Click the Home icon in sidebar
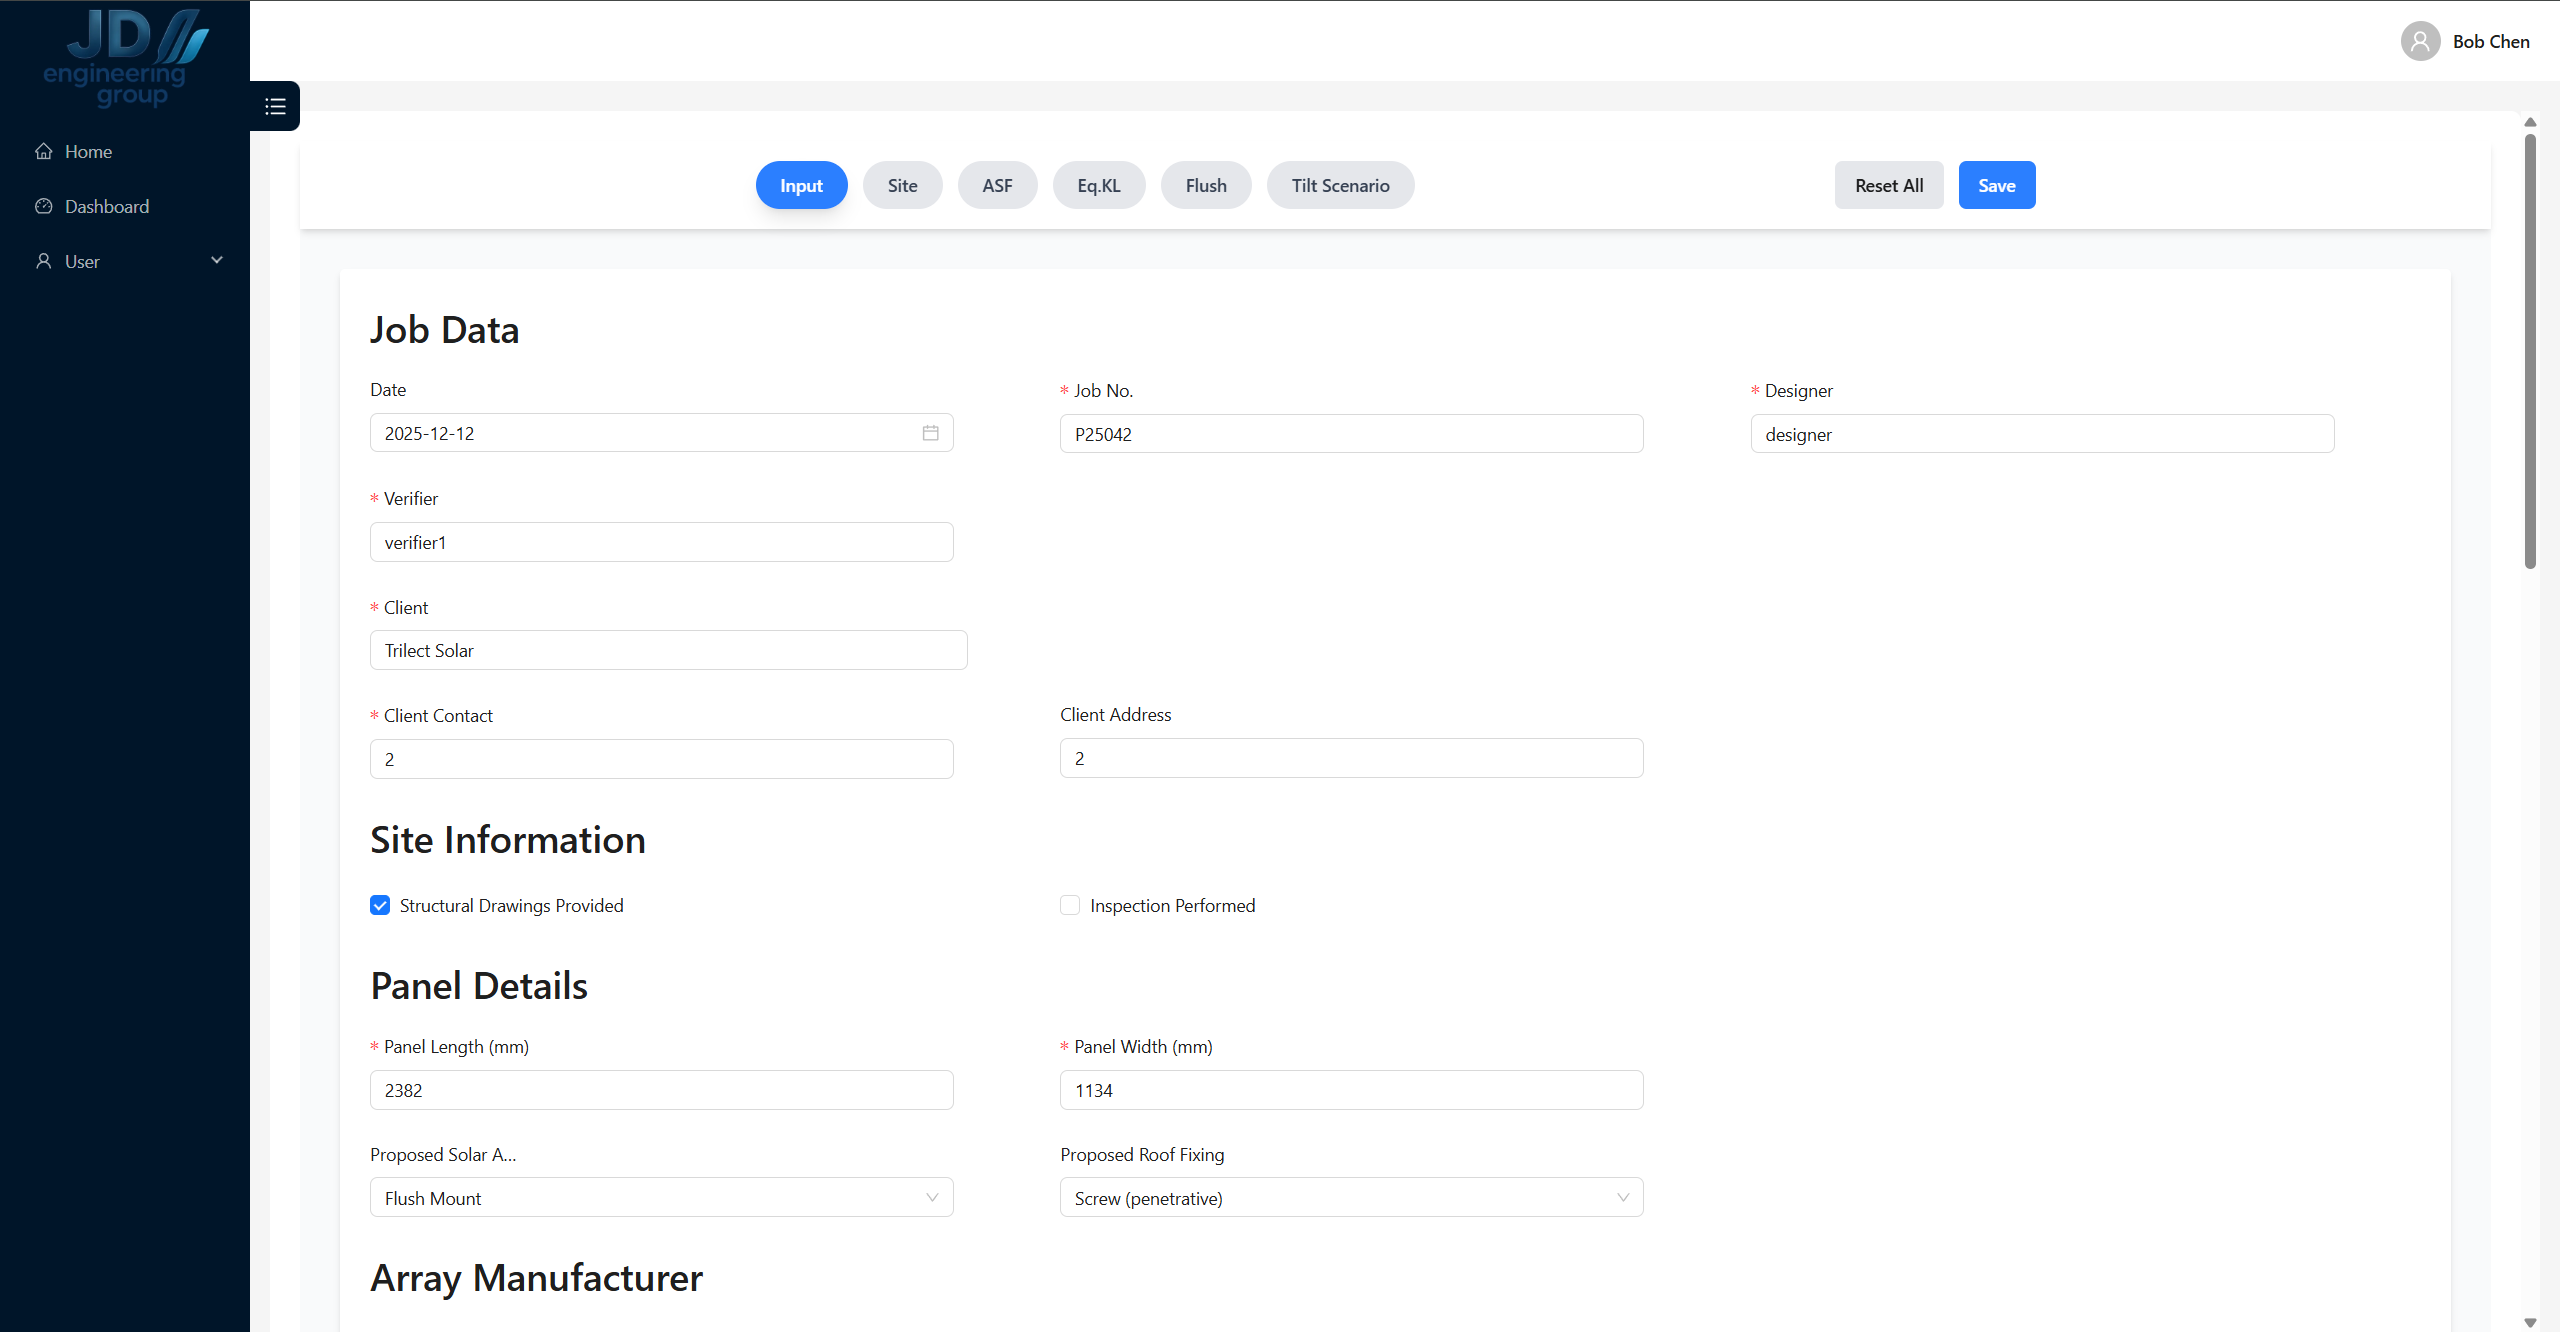The height and width of the screenshot is (1332, 2560). pyautogui.click(x=44, y=151)
